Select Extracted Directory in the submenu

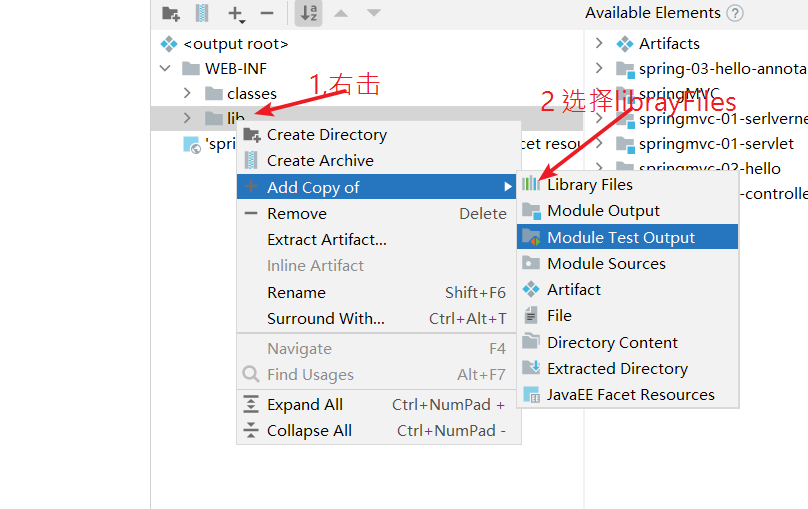[628, 368]
